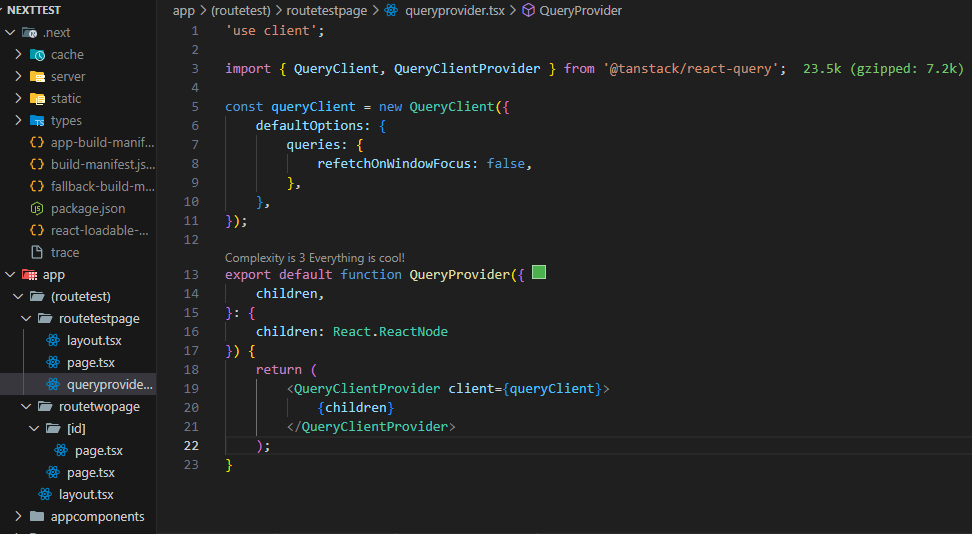Click the static folder icon
Viewport: 972px width, 534px height.
pos(37,98)
